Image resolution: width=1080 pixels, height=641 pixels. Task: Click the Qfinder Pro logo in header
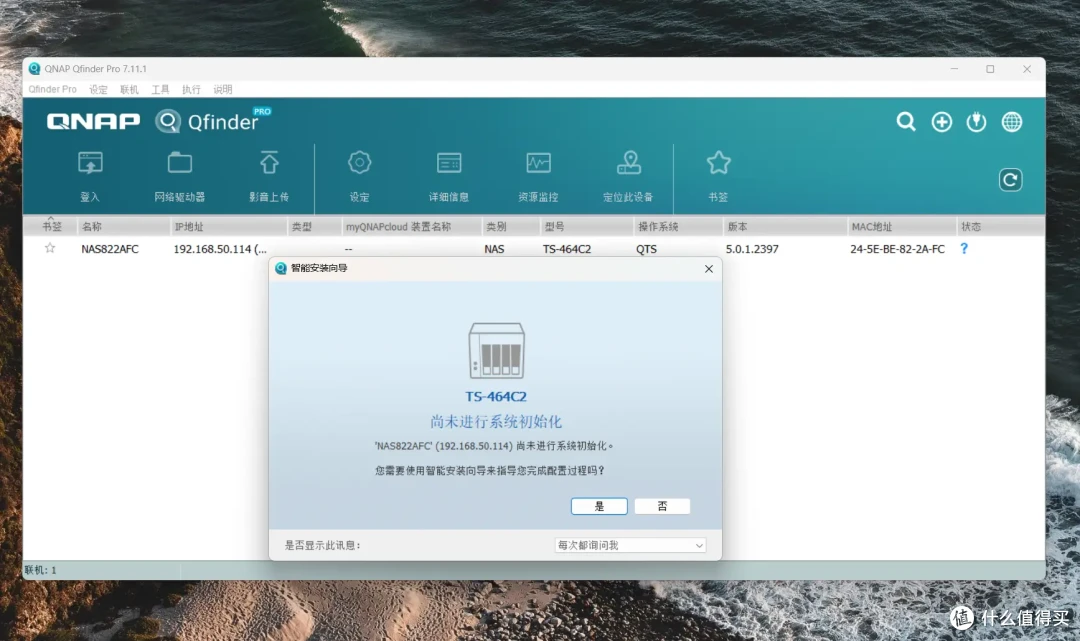coord(212,120)
